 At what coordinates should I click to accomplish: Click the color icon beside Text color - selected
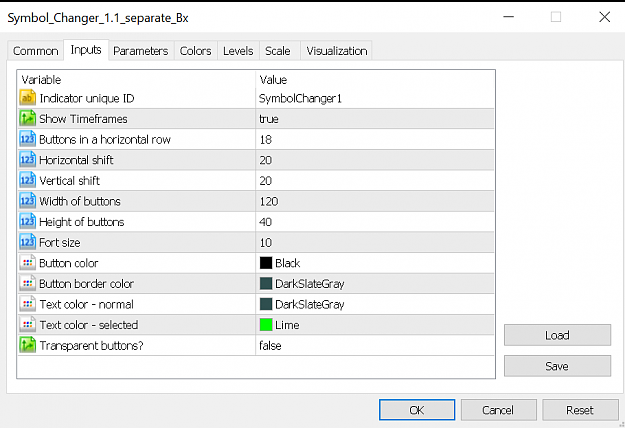pyautogui.click(x=28, y=325)
